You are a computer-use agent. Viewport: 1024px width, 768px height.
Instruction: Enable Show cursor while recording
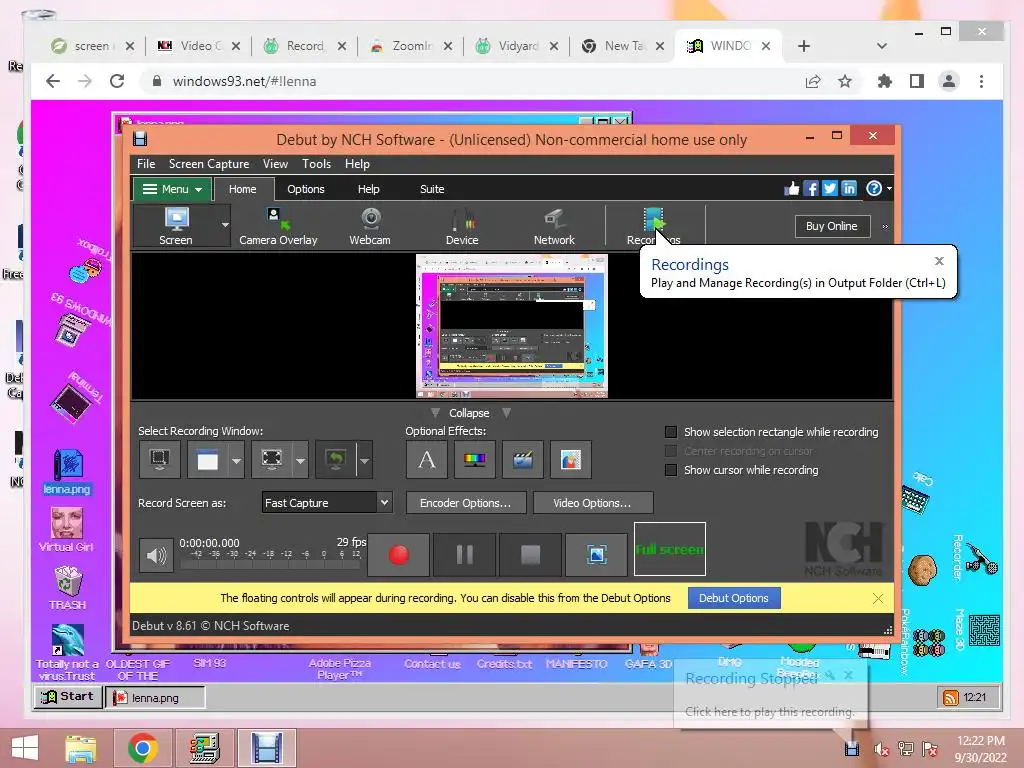point(671,470)
